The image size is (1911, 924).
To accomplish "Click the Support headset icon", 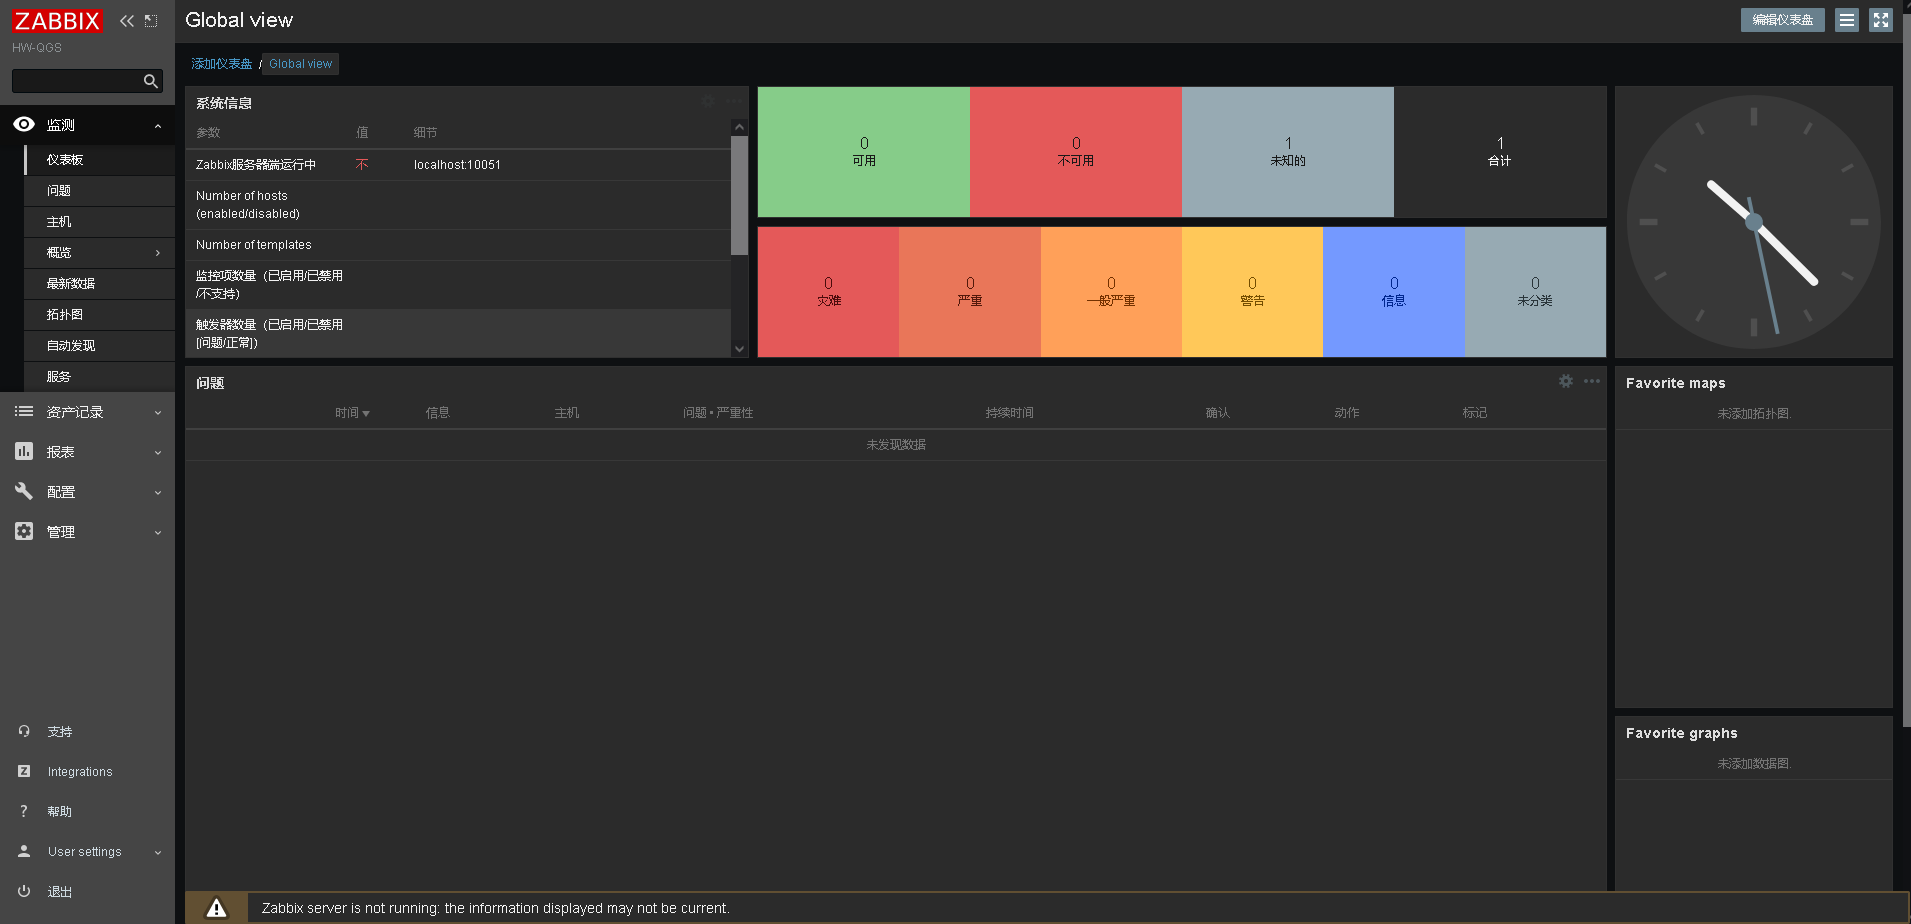I will pos(24,731).
